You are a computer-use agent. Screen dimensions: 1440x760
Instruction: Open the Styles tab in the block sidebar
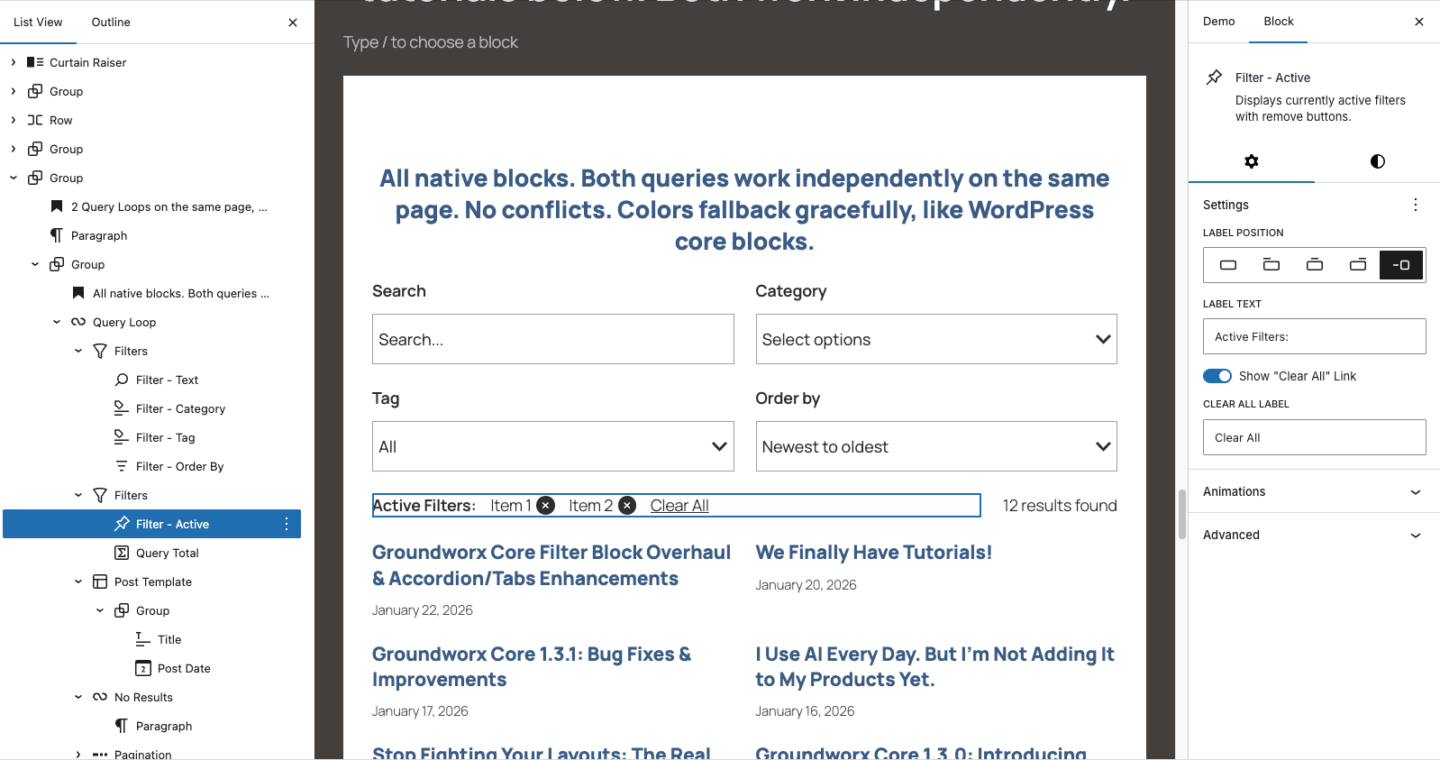pyautogui.click(x=1377, y=161)
